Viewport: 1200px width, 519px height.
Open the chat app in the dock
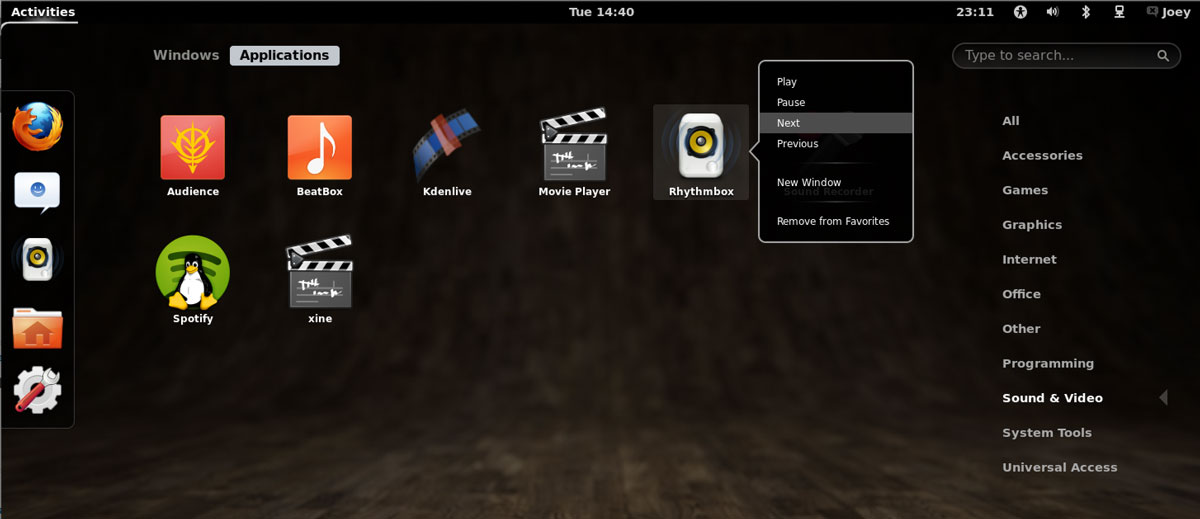click(x=37, y=191)
